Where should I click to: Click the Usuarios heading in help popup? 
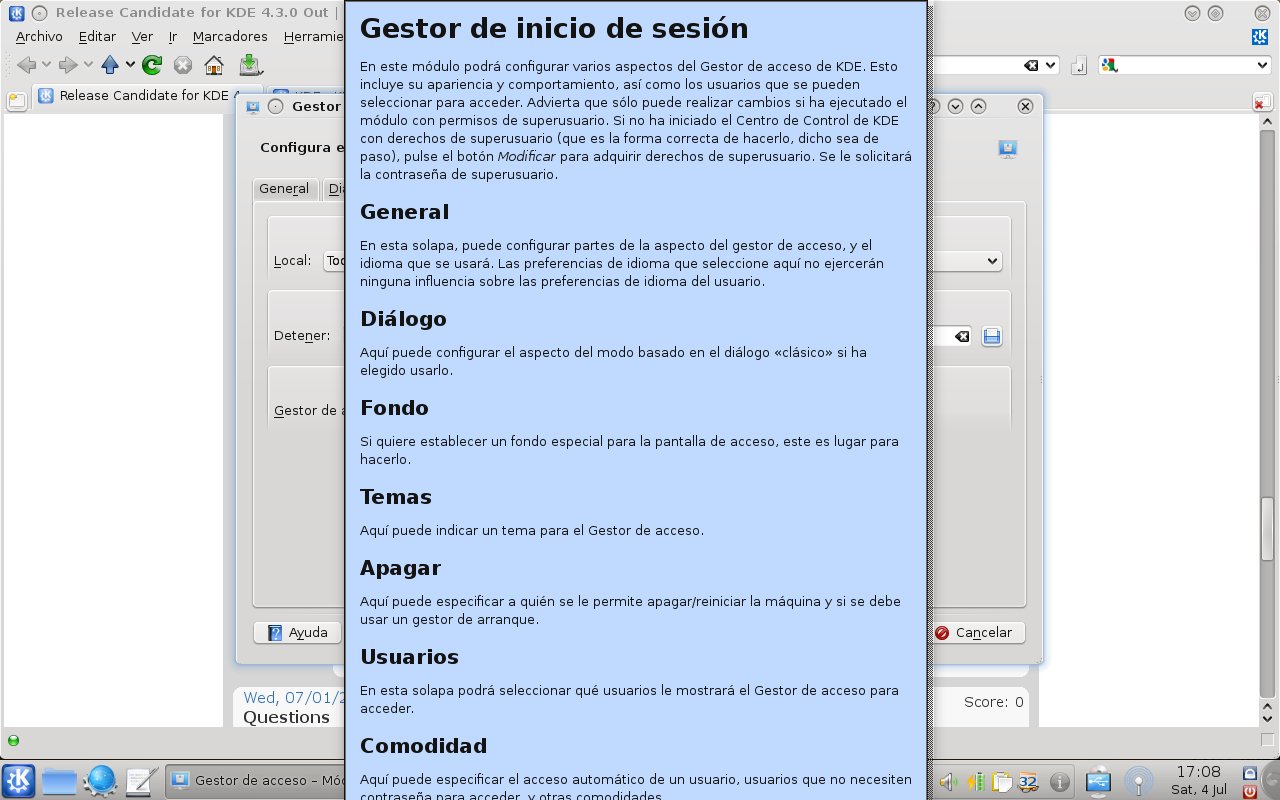[409, 657]
